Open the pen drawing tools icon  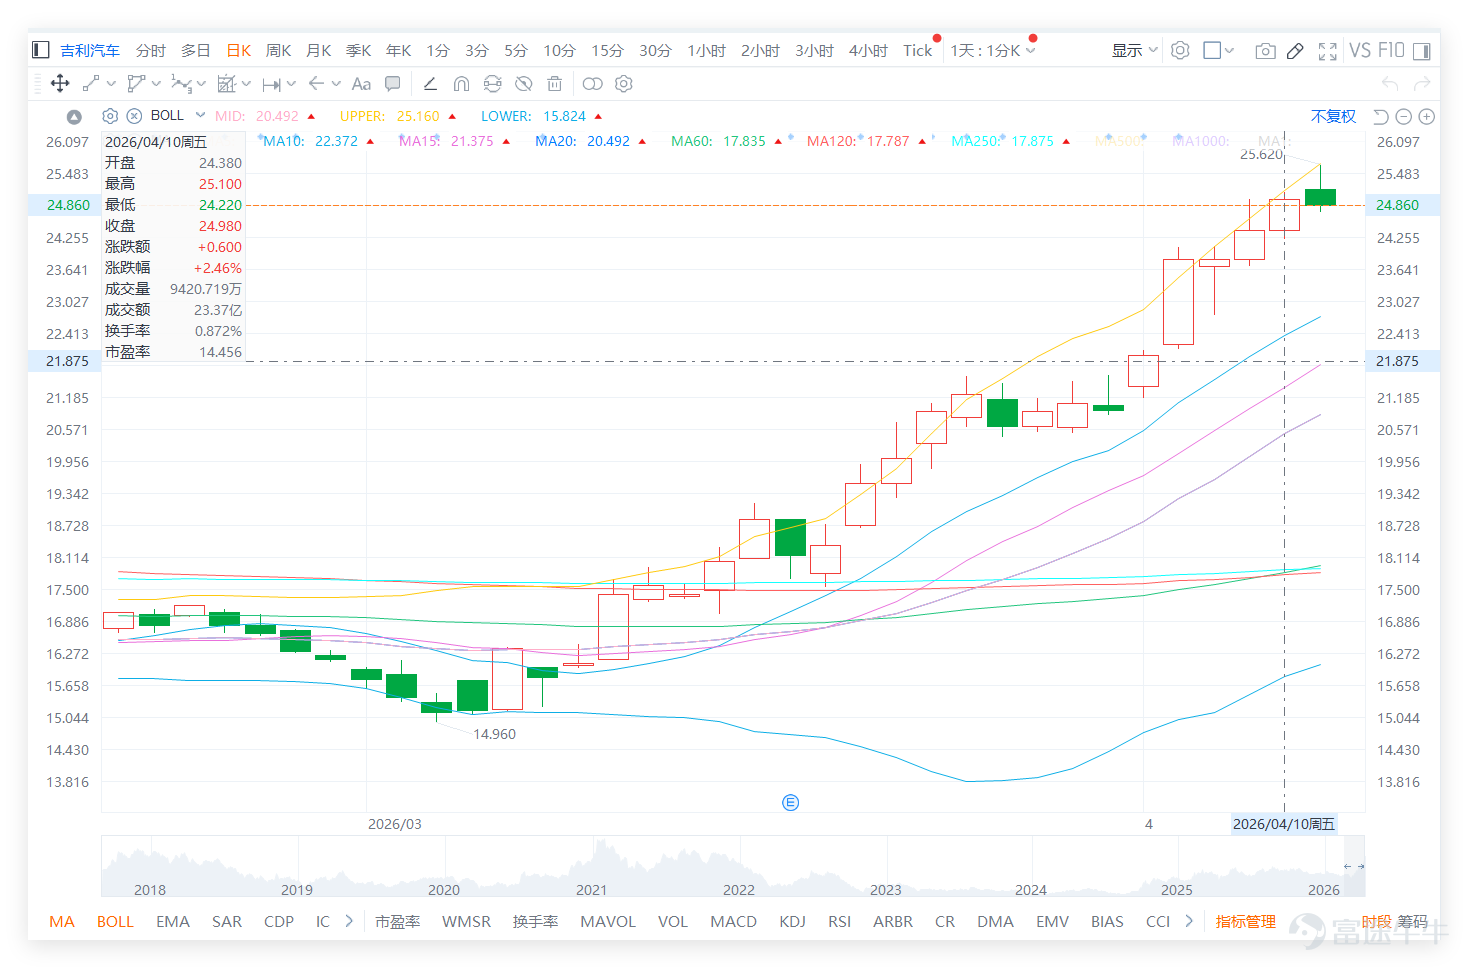[x=1295, y=51]
